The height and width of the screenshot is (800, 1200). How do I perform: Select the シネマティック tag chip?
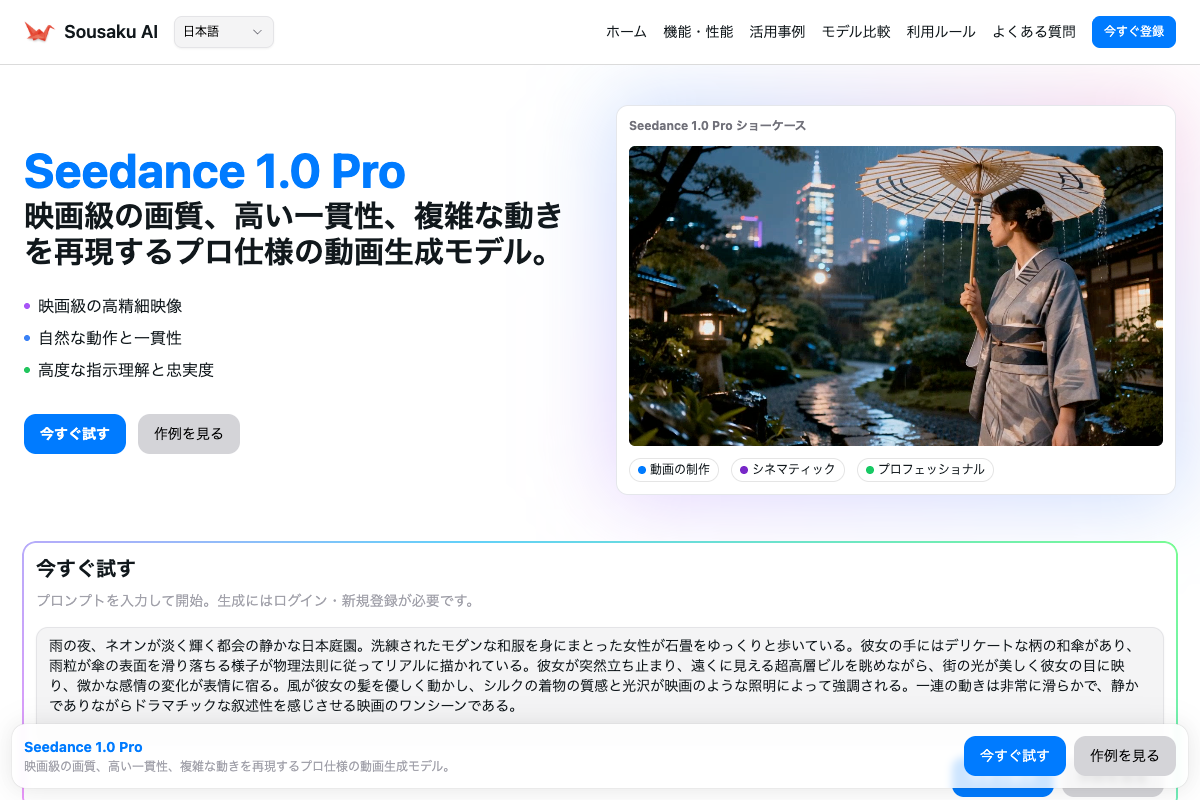click(x=788, y=470)
